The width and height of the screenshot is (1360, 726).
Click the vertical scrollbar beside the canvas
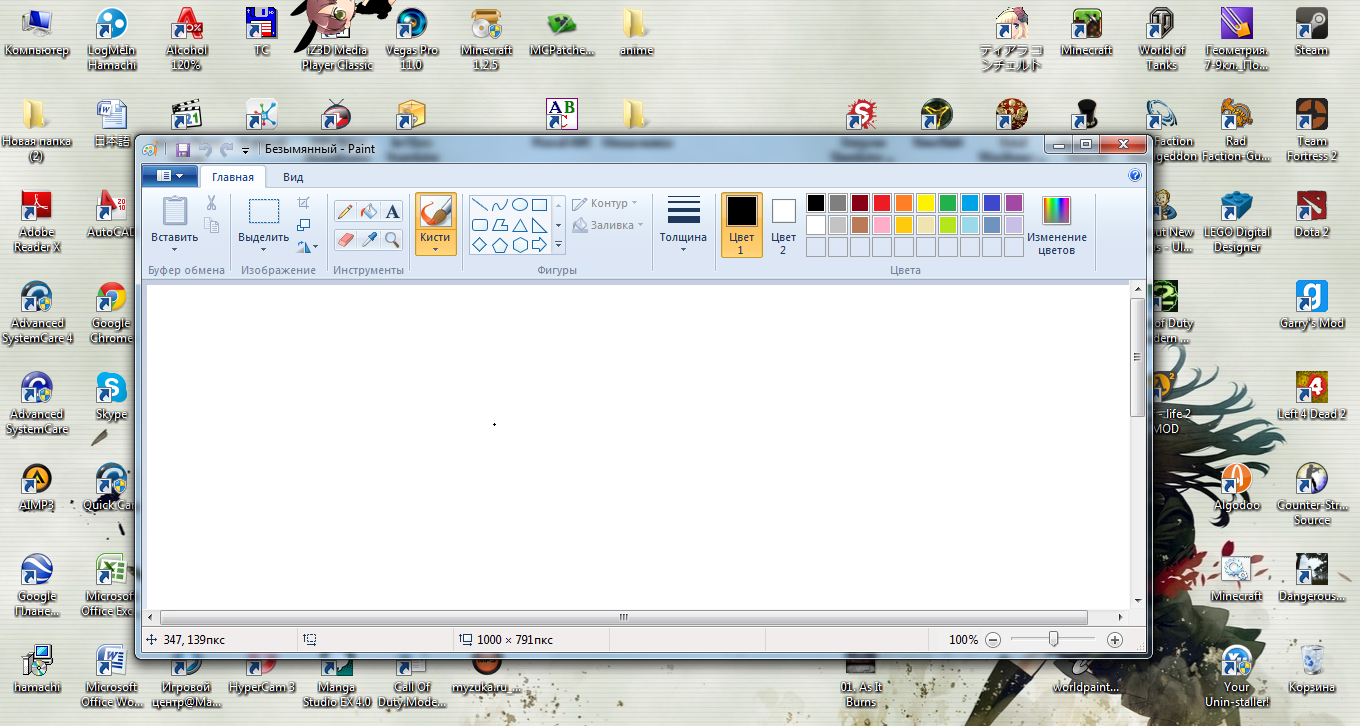tap(1137, 357)
